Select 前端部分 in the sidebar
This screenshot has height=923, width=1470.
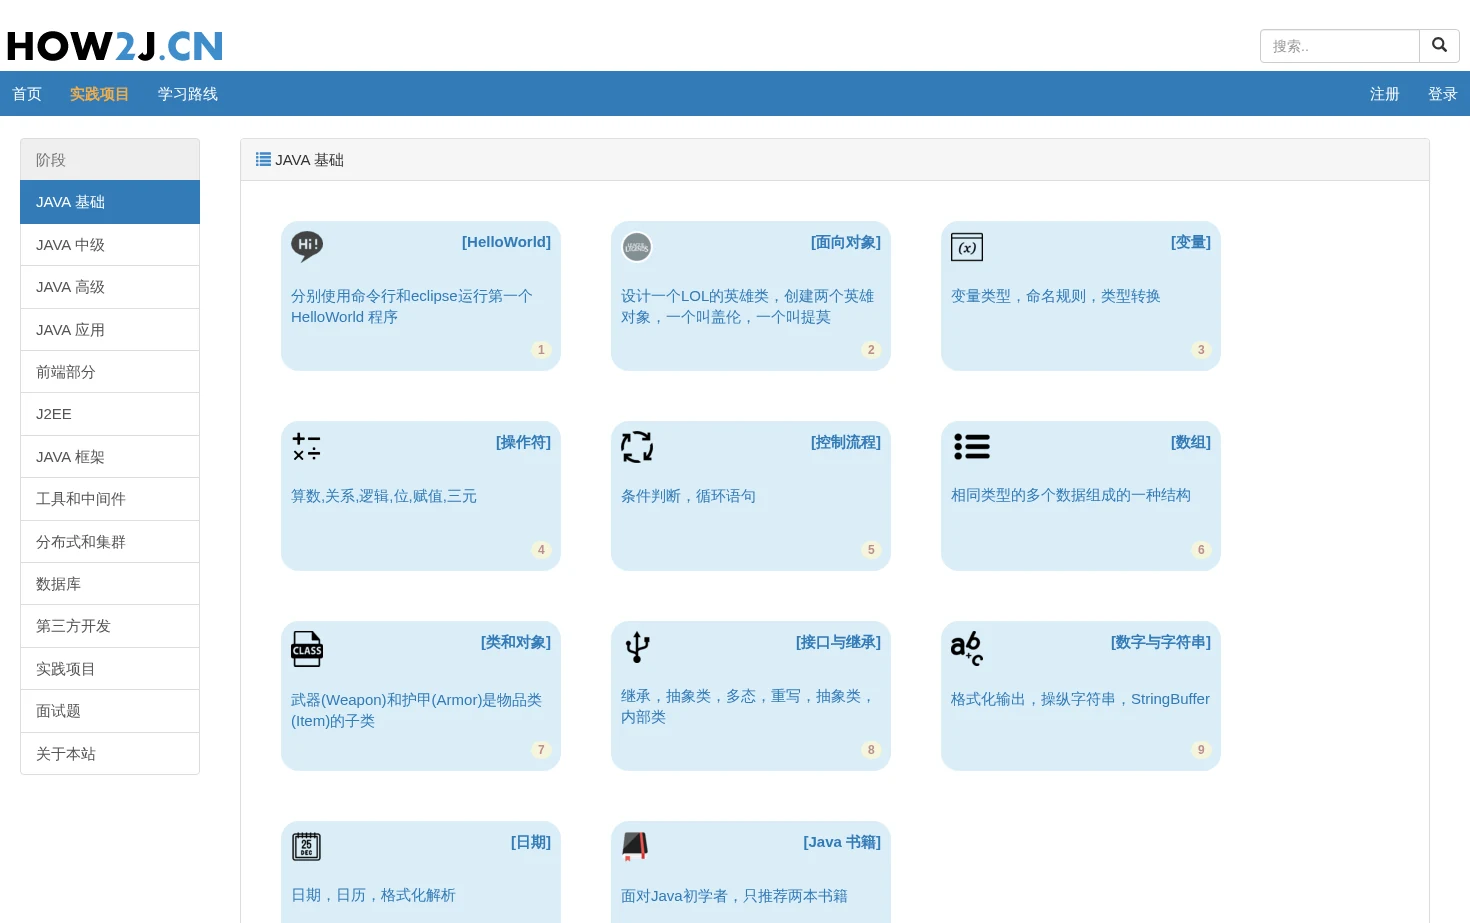pyautogui.click(x=110, y=372)
